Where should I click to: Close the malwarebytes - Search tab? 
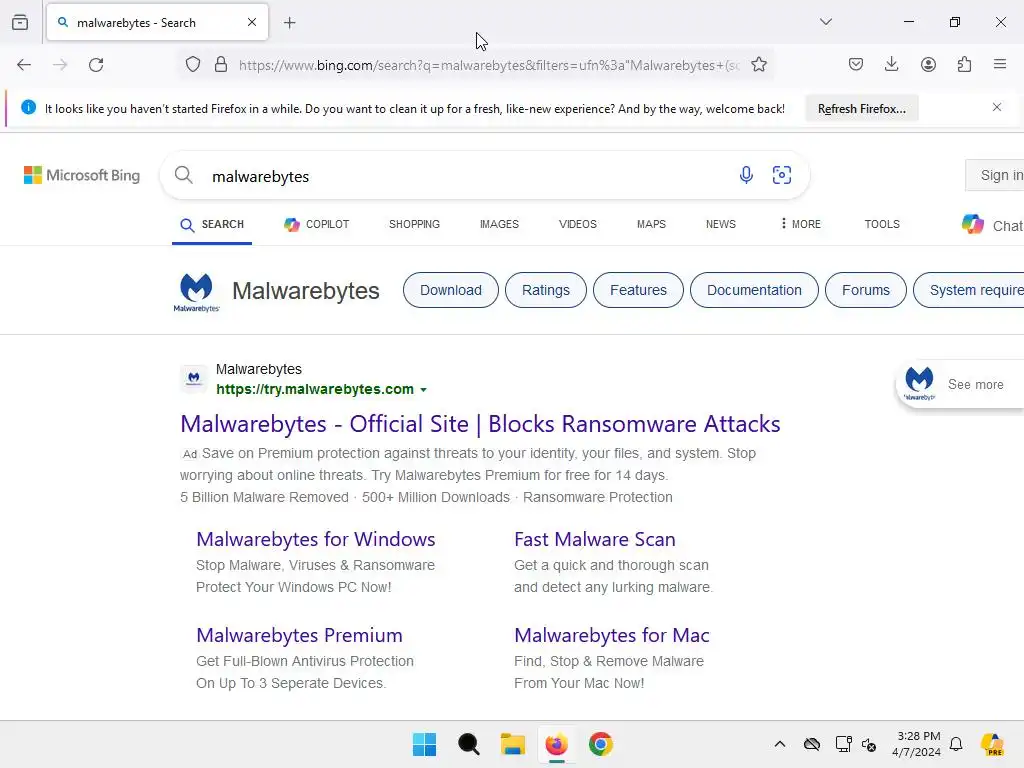click(x=252, y=22)
